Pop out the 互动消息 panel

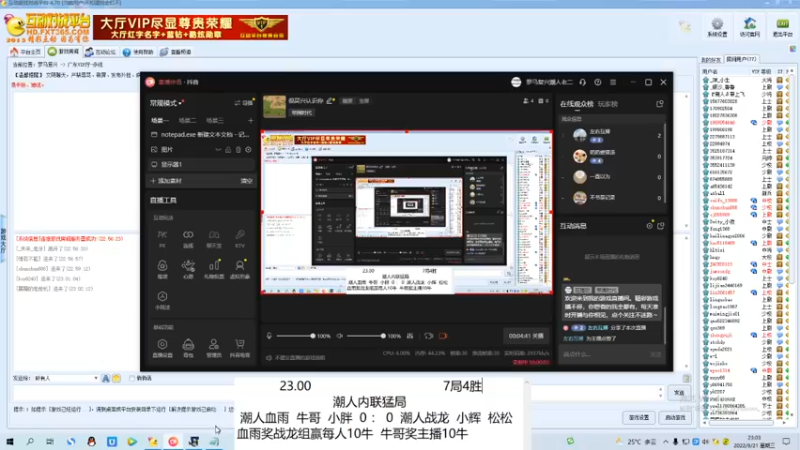(661, 226)
